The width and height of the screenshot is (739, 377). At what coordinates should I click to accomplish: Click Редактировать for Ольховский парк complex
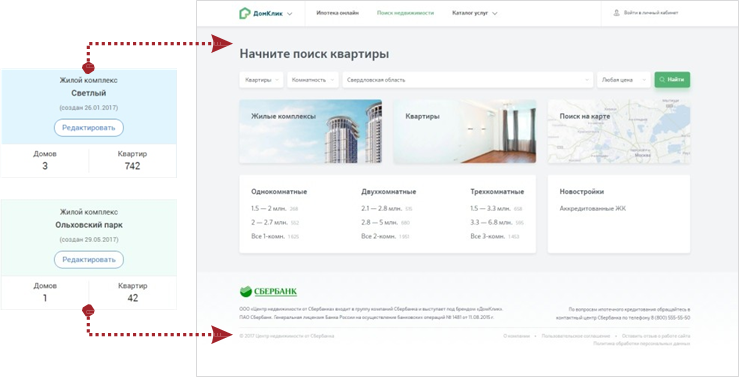click(x=89, y=260)
